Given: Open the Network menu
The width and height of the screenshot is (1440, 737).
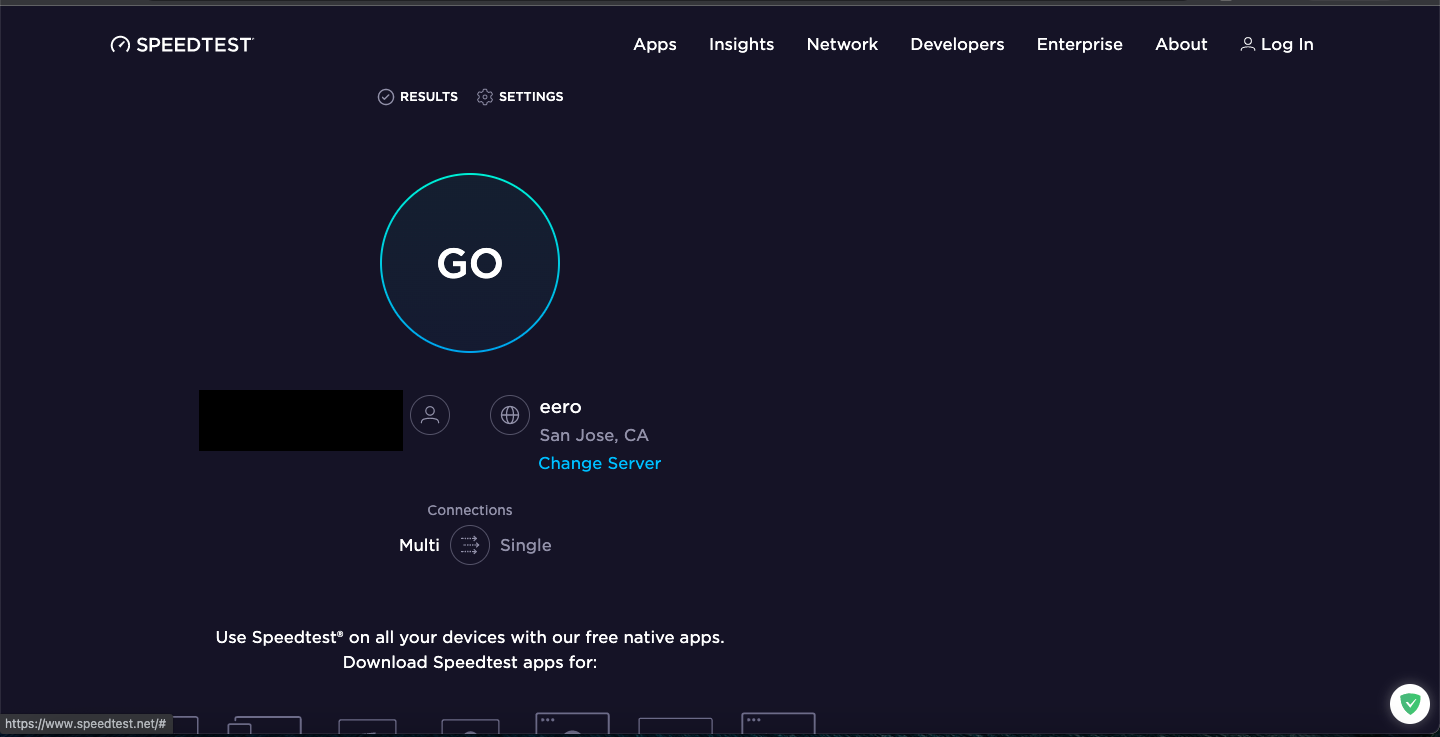Looking at the screenshot, I should coord(842,44).
